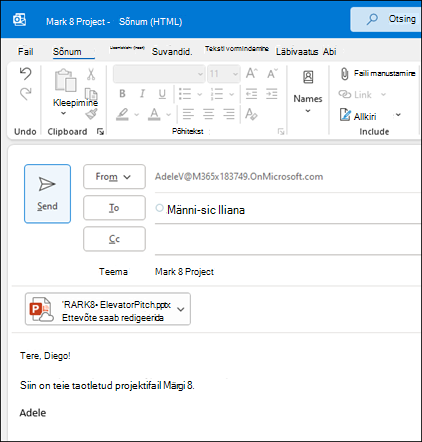Click the clear formatting icon
Viewport: 422px width, 442px height.
(x=251, y=114)
